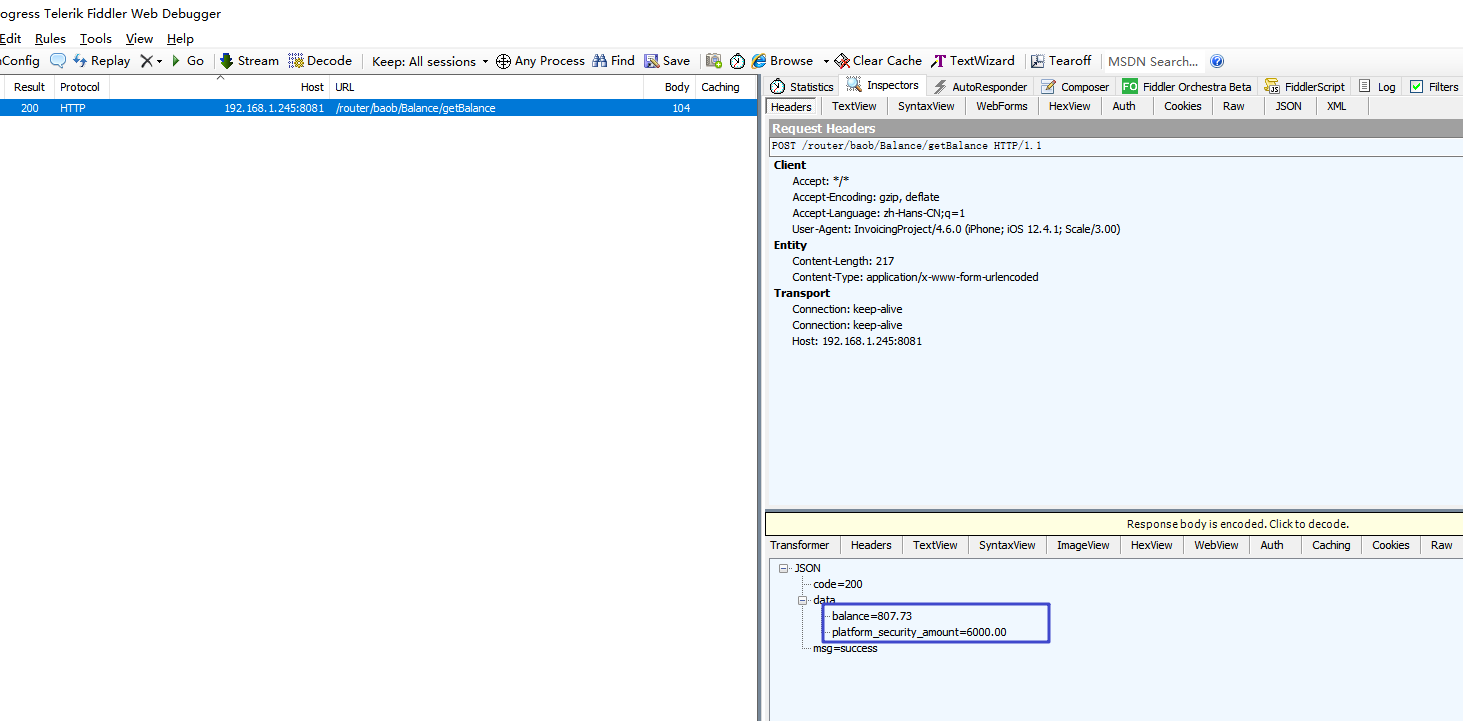Select the response WebView tab
This screenshot has width=1463, height=721.
pyautogui.click(x=1216, y=545)
